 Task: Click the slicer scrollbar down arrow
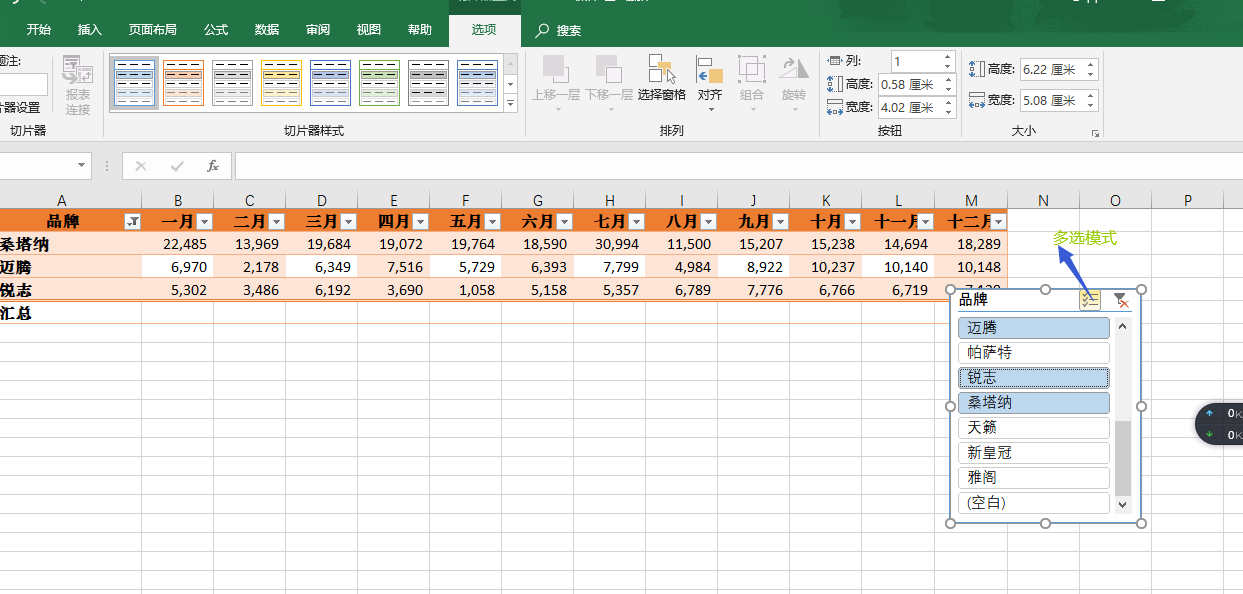pos(1122,505)
